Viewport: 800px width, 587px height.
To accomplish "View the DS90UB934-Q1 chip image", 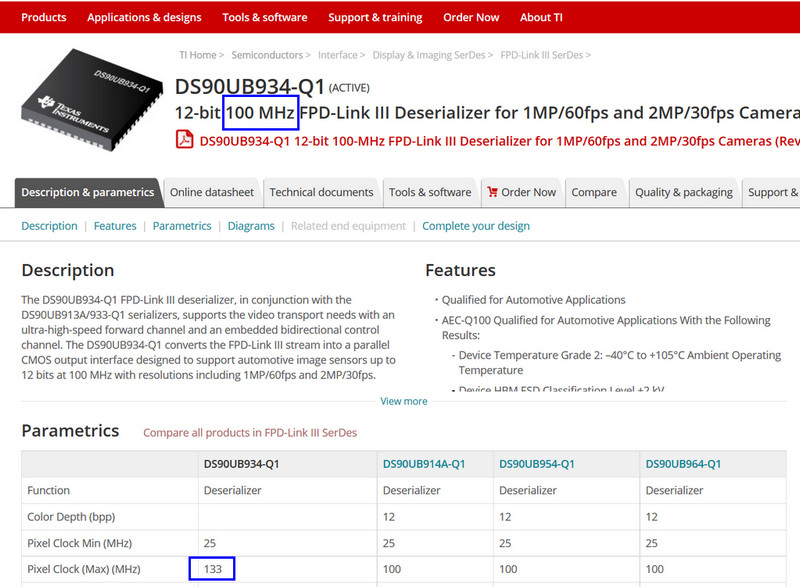I will 92,100.
